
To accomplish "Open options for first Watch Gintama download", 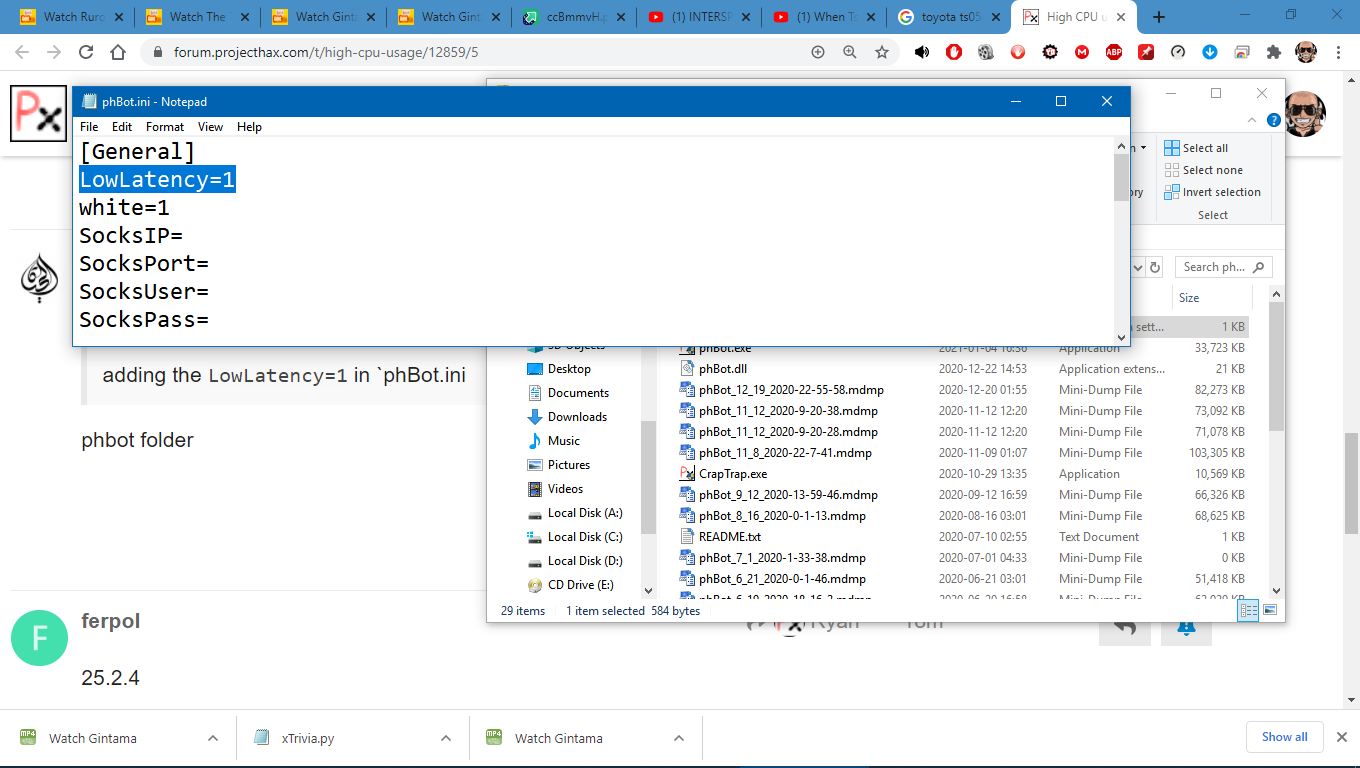I will pyautogui.click(x=212, y=738).
